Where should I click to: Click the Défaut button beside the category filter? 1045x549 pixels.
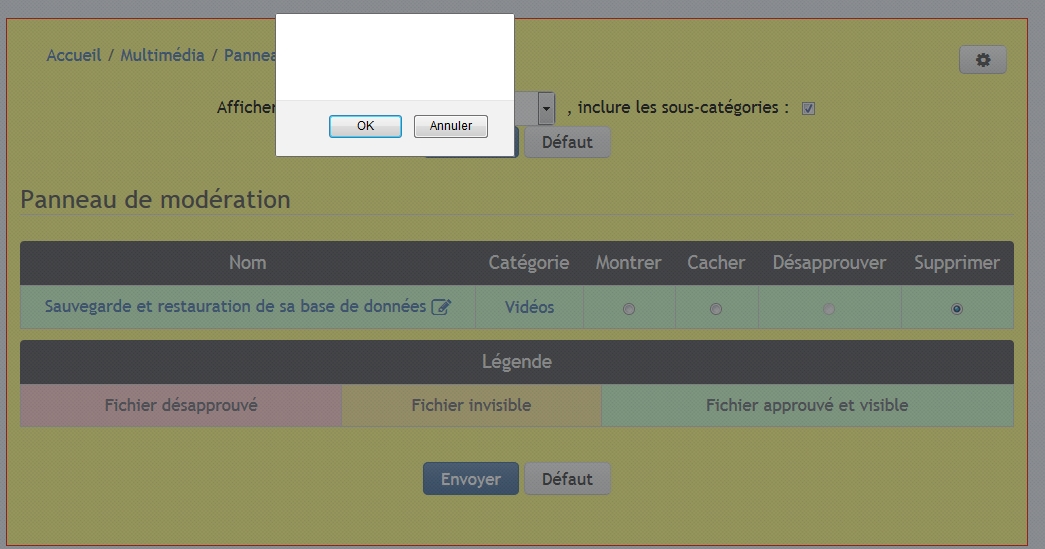click(x=567, y=142)
